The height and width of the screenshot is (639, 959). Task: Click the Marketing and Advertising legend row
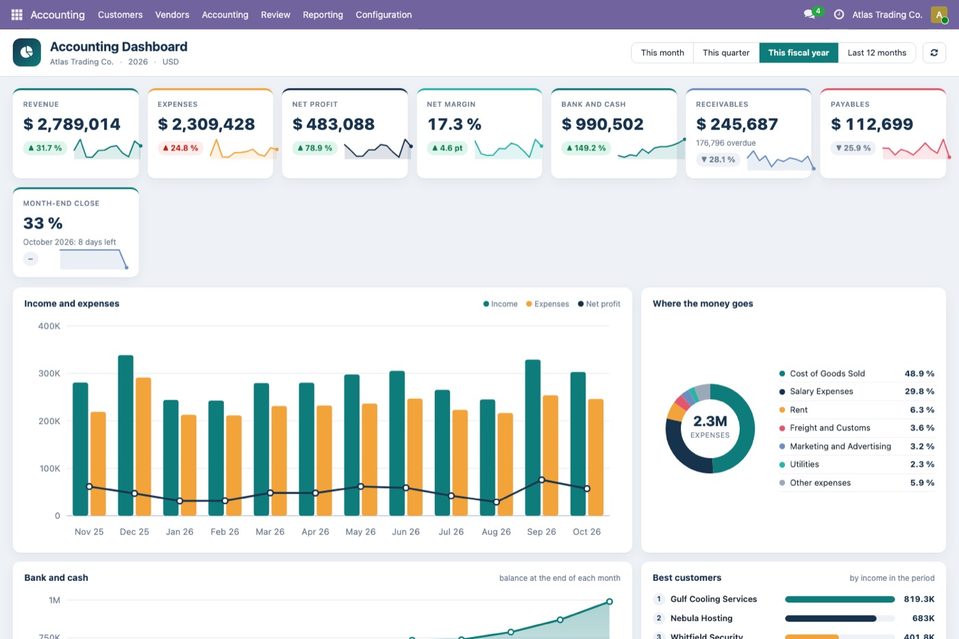pos(856,446)
